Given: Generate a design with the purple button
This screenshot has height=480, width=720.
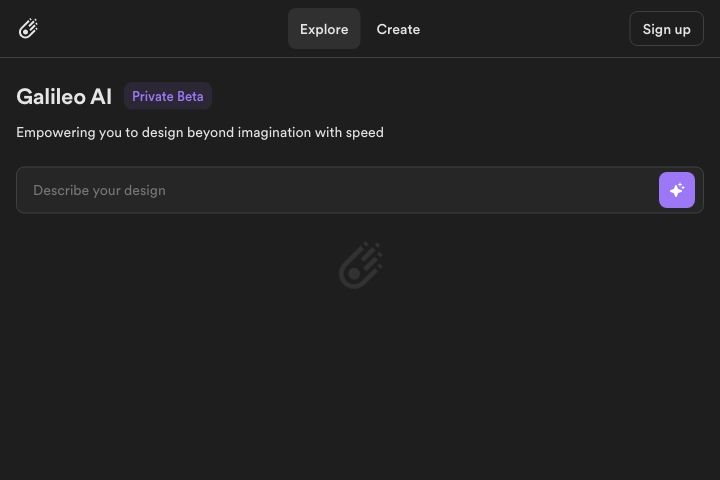Looking at the screenshot, I should click(676, 190).
